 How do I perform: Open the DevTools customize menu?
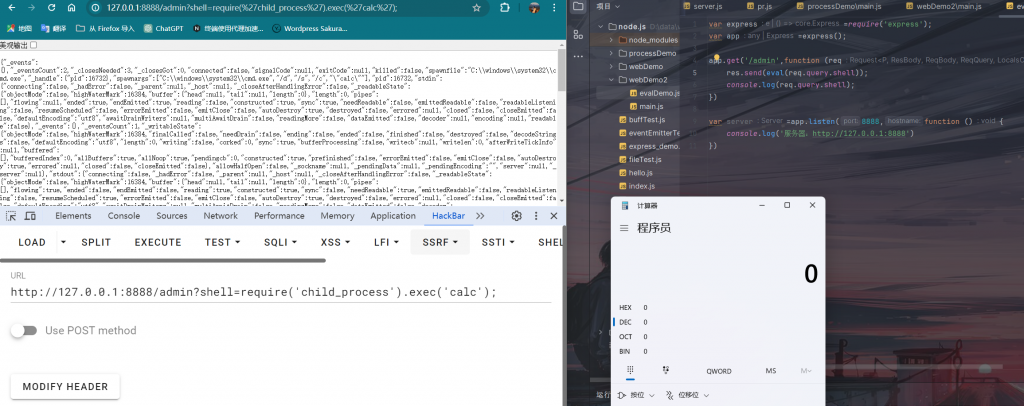coord(536,216)
